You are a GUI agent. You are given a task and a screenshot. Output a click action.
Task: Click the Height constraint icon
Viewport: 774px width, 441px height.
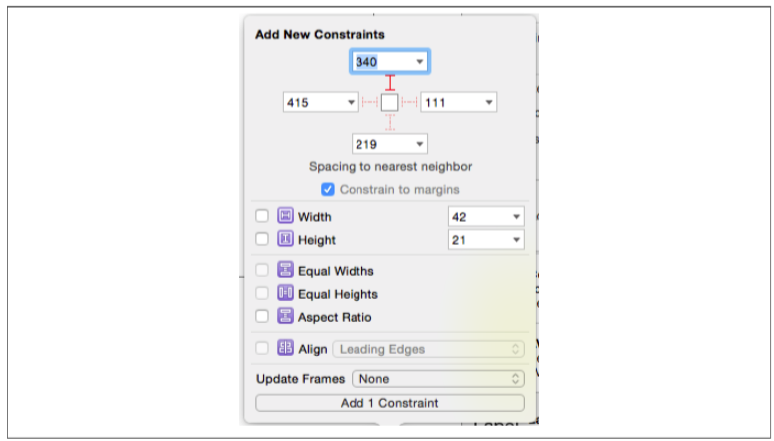click(x=285, y=240)
